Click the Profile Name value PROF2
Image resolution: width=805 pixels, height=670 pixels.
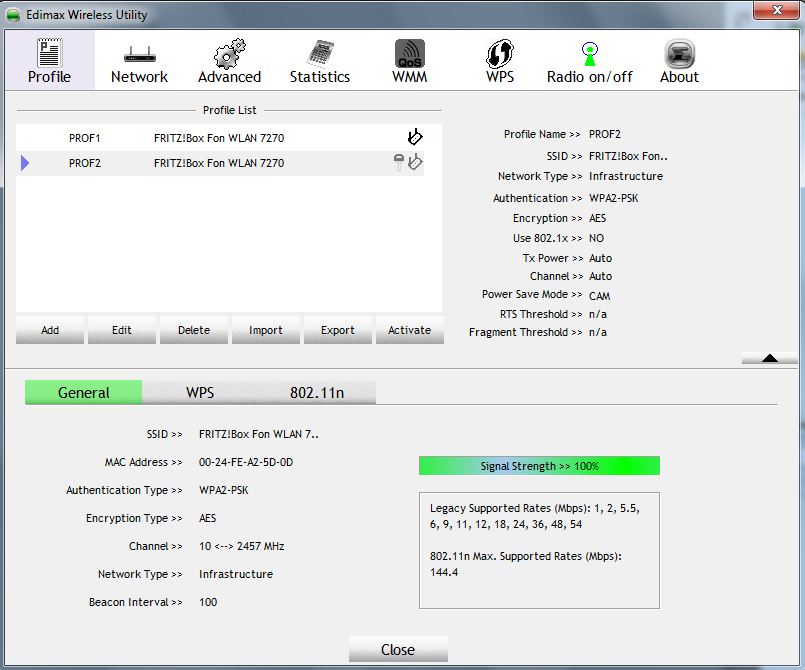coord(605,134)
